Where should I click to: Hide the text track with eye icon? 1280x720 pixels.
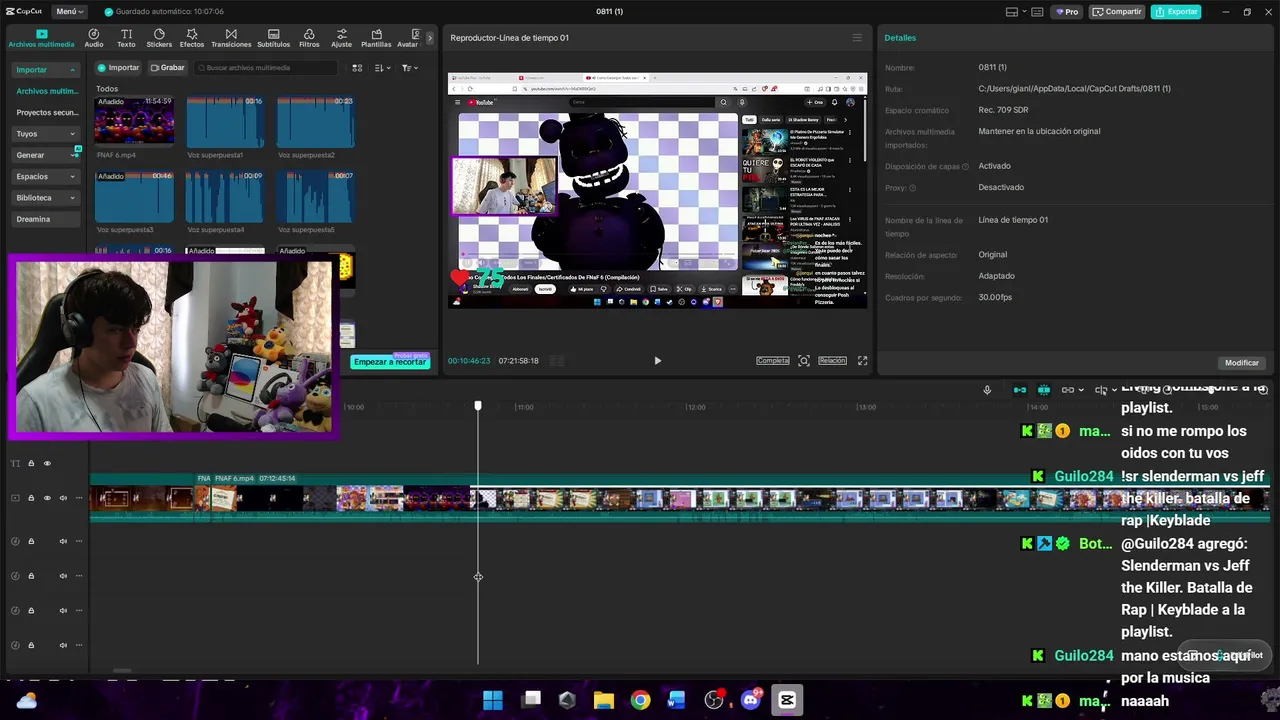46,463
